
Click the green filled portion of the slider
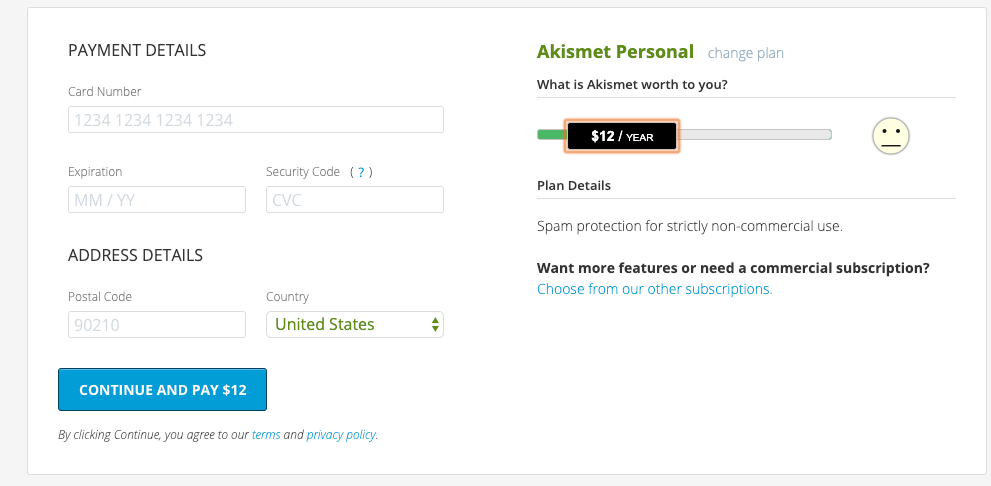tap(550, 135)
